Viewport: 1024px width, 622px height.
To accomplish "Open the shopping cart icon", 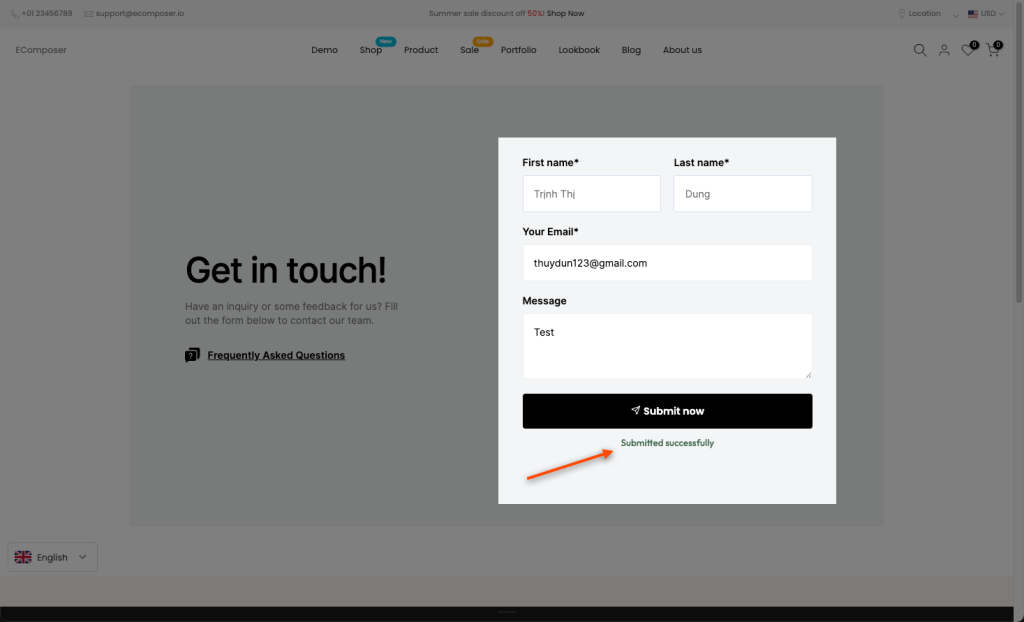I will [x=992, y=50].
